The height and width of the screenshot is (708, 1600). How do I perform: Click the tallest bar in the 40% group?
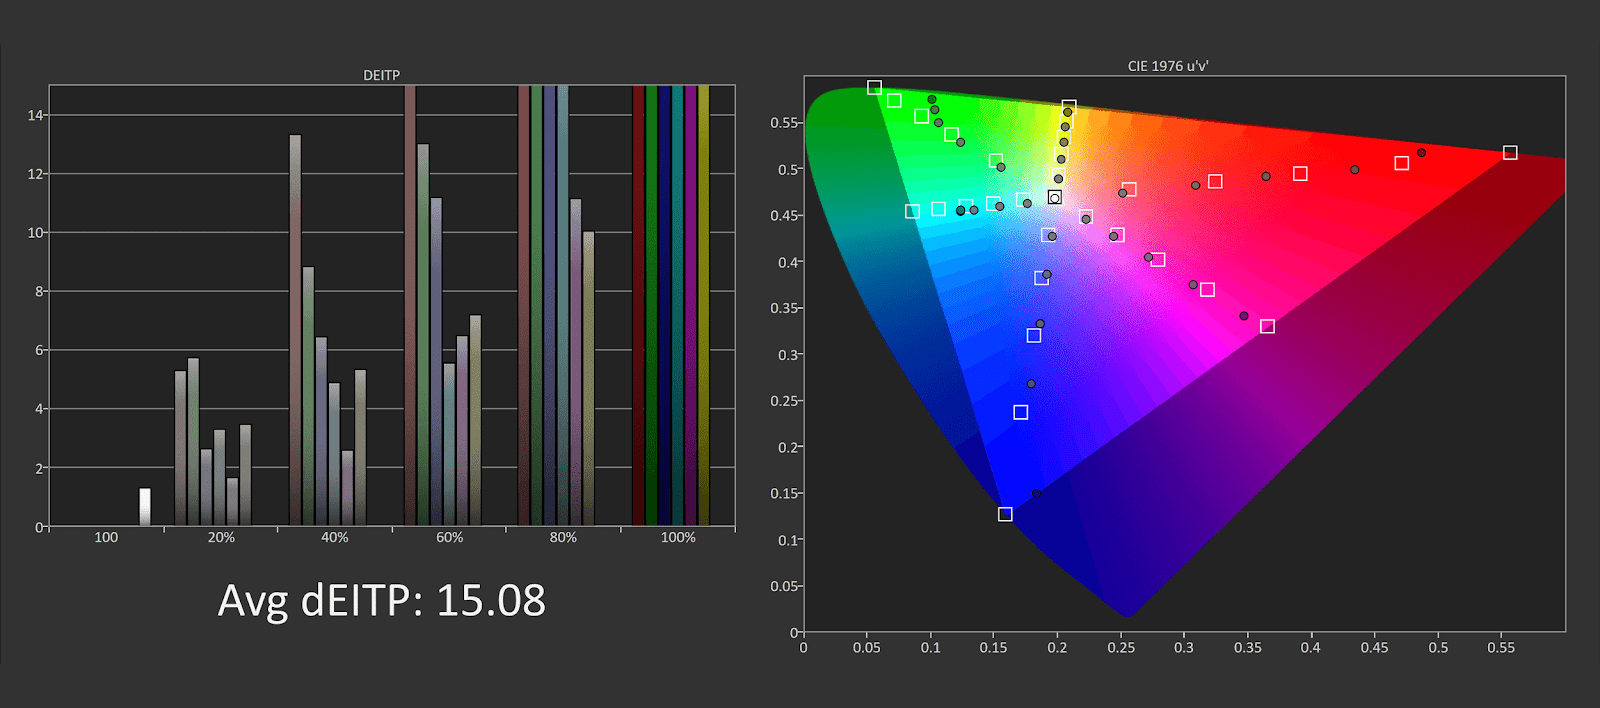click(x=295, y=330)
